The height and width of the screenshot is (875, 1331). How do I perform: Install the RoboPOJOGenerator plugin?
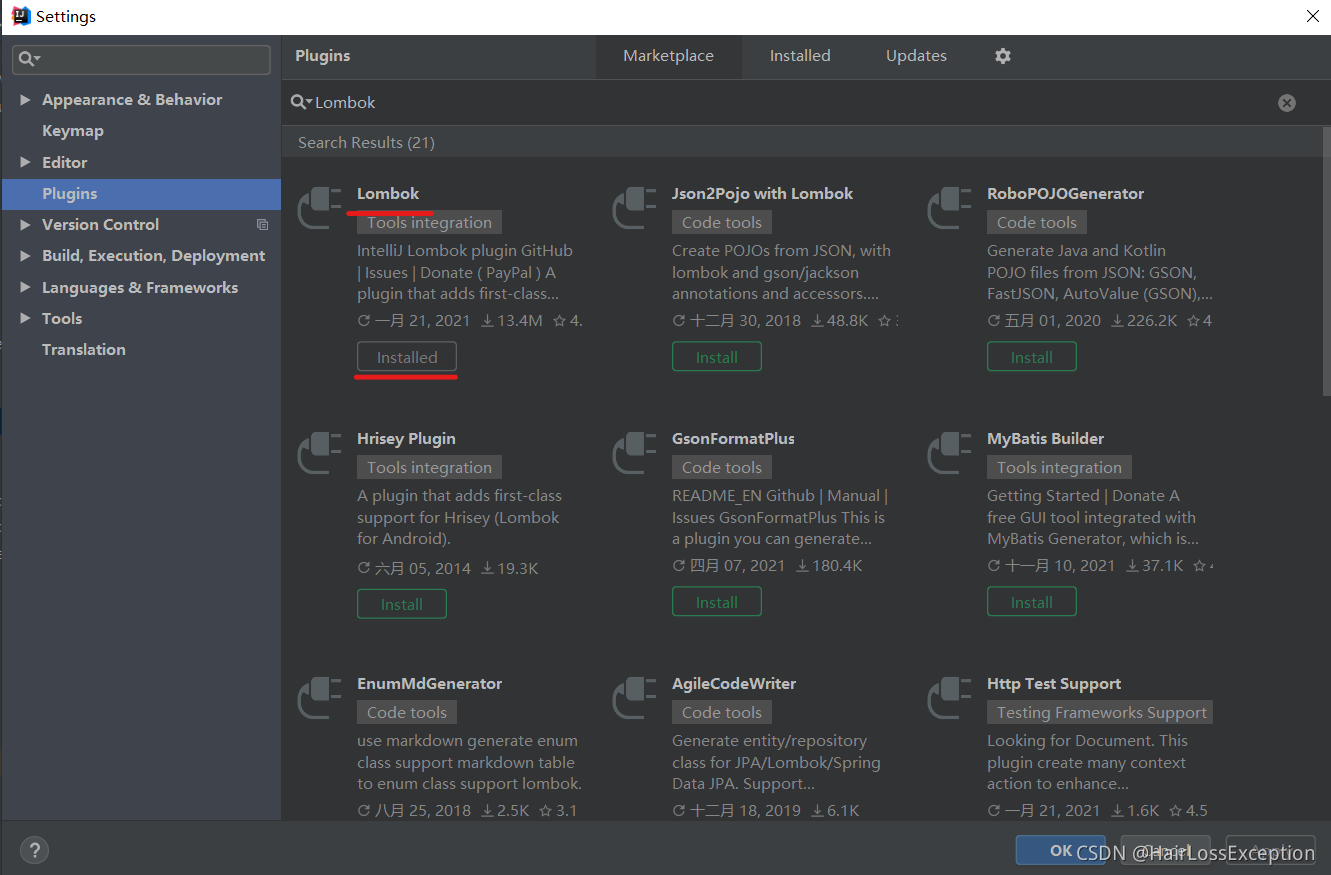pyautogui.click(x=1032, y=357)
